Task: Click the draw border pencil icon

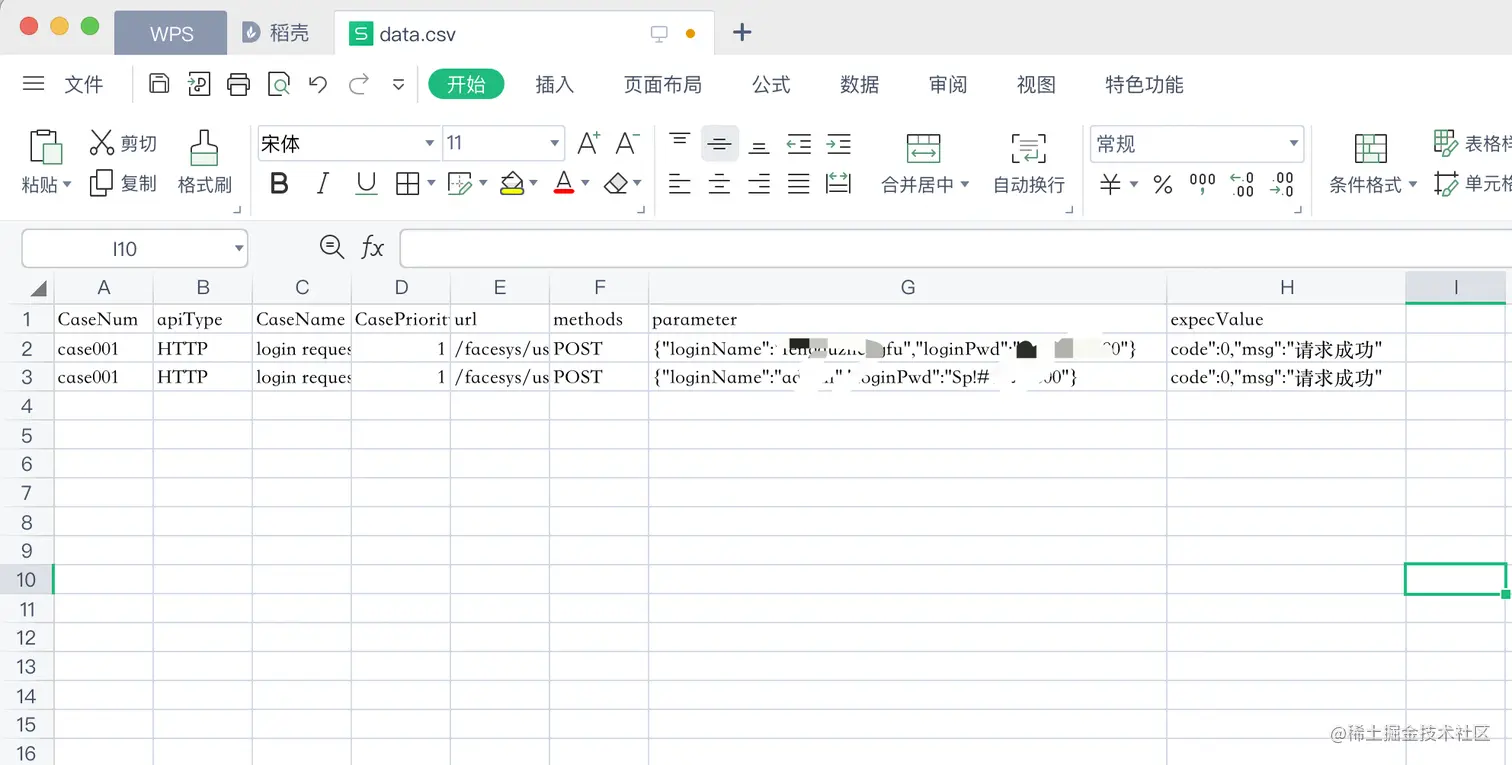Action: [459, 183]
